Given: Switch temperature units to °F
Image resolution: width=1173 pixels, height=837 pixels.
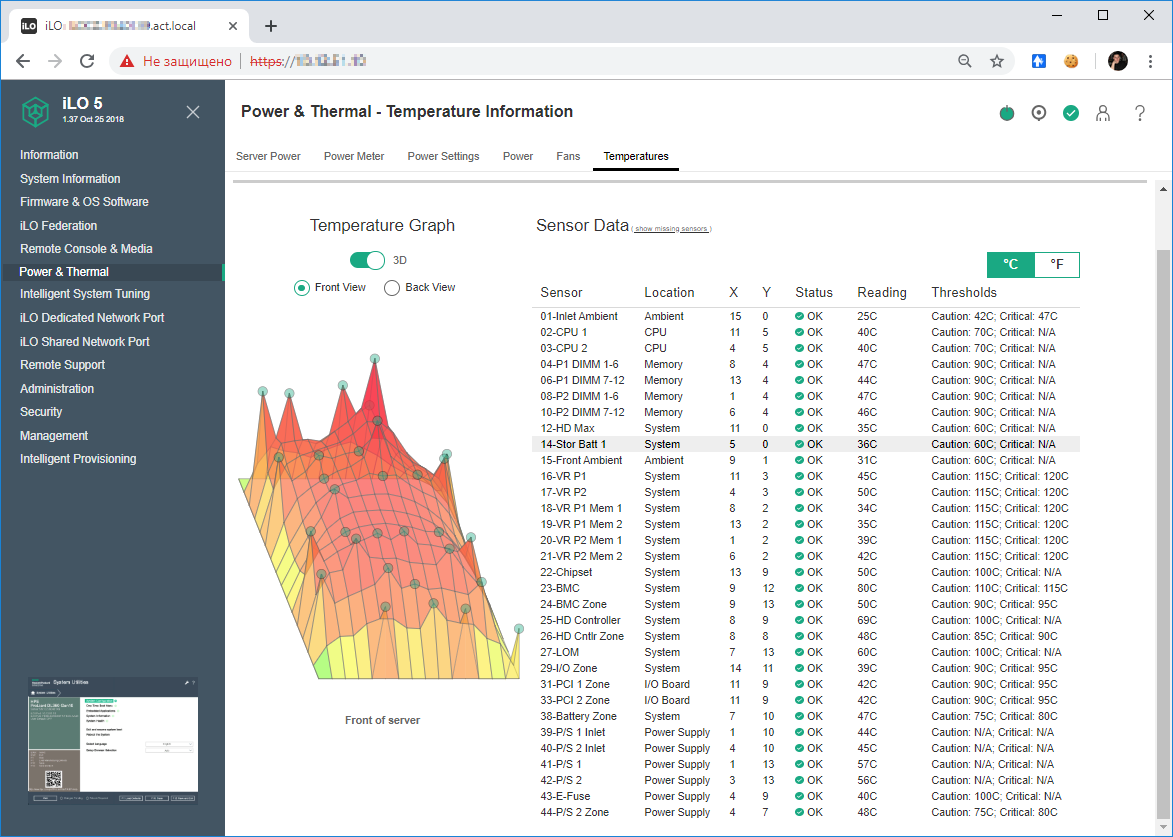Looking at the screenshot, I should (x=1056, y=265).
